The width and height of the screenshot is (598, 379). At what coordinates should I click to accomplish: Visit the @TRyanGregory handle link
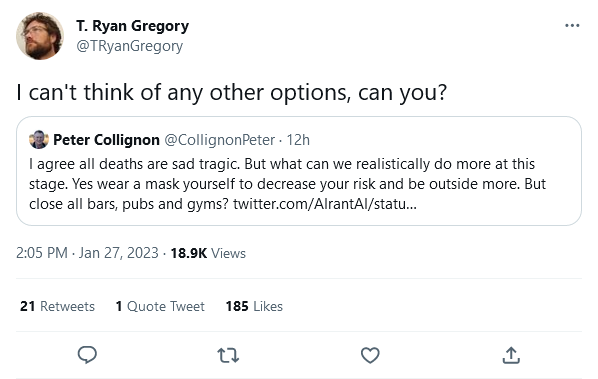click(129, 46)
